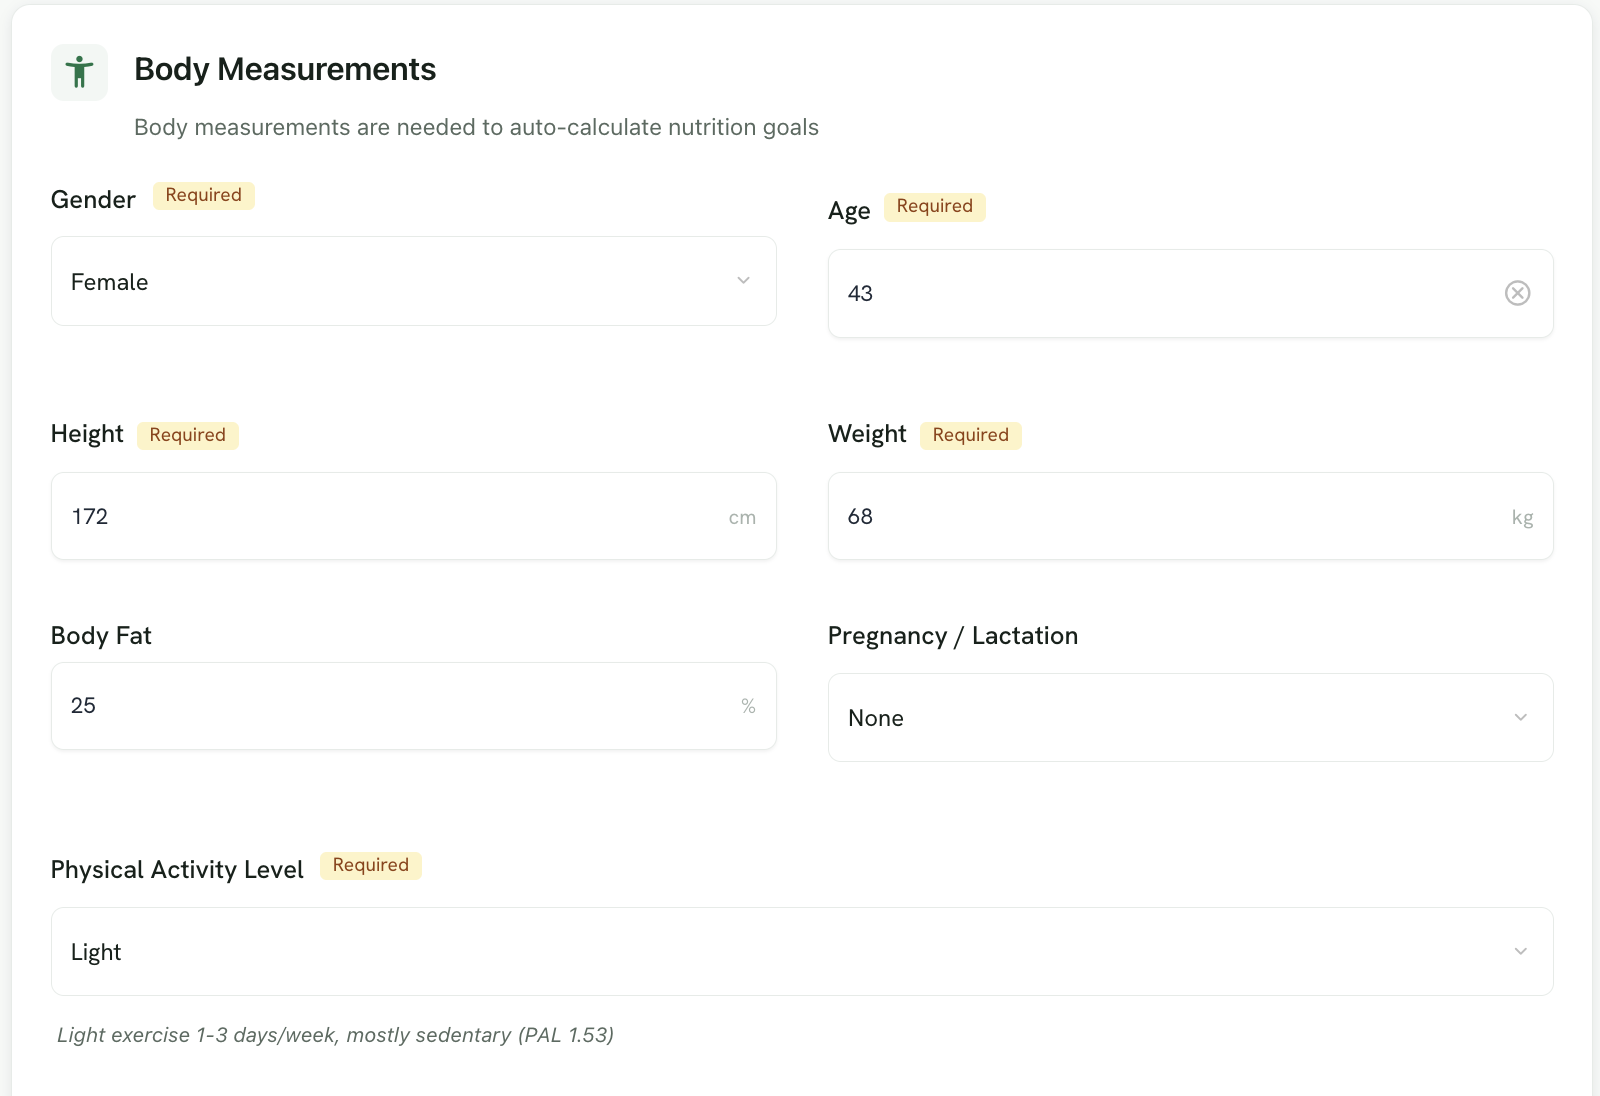Expand the Pregnancy / Lactation dropdown
The image size is (1600, 1096).
1190,717
